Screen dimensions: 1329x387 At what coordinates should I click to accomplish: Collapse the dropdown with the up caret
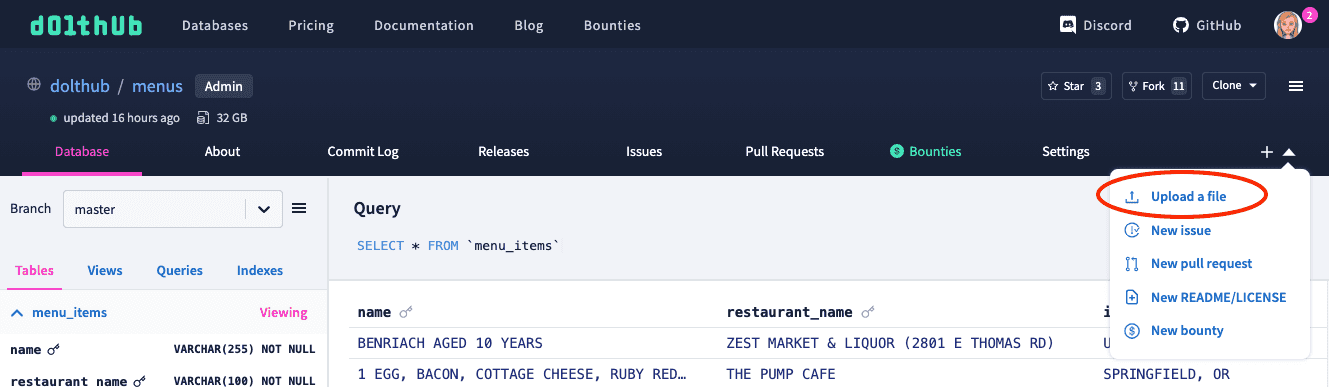tap(1289, 152)
